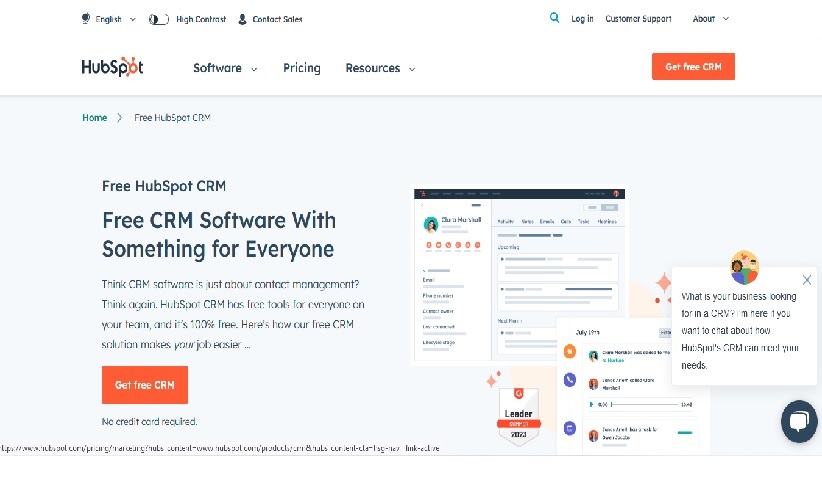Click the search magnifier icon
This screenshot has width=822, height=485.
554,18
